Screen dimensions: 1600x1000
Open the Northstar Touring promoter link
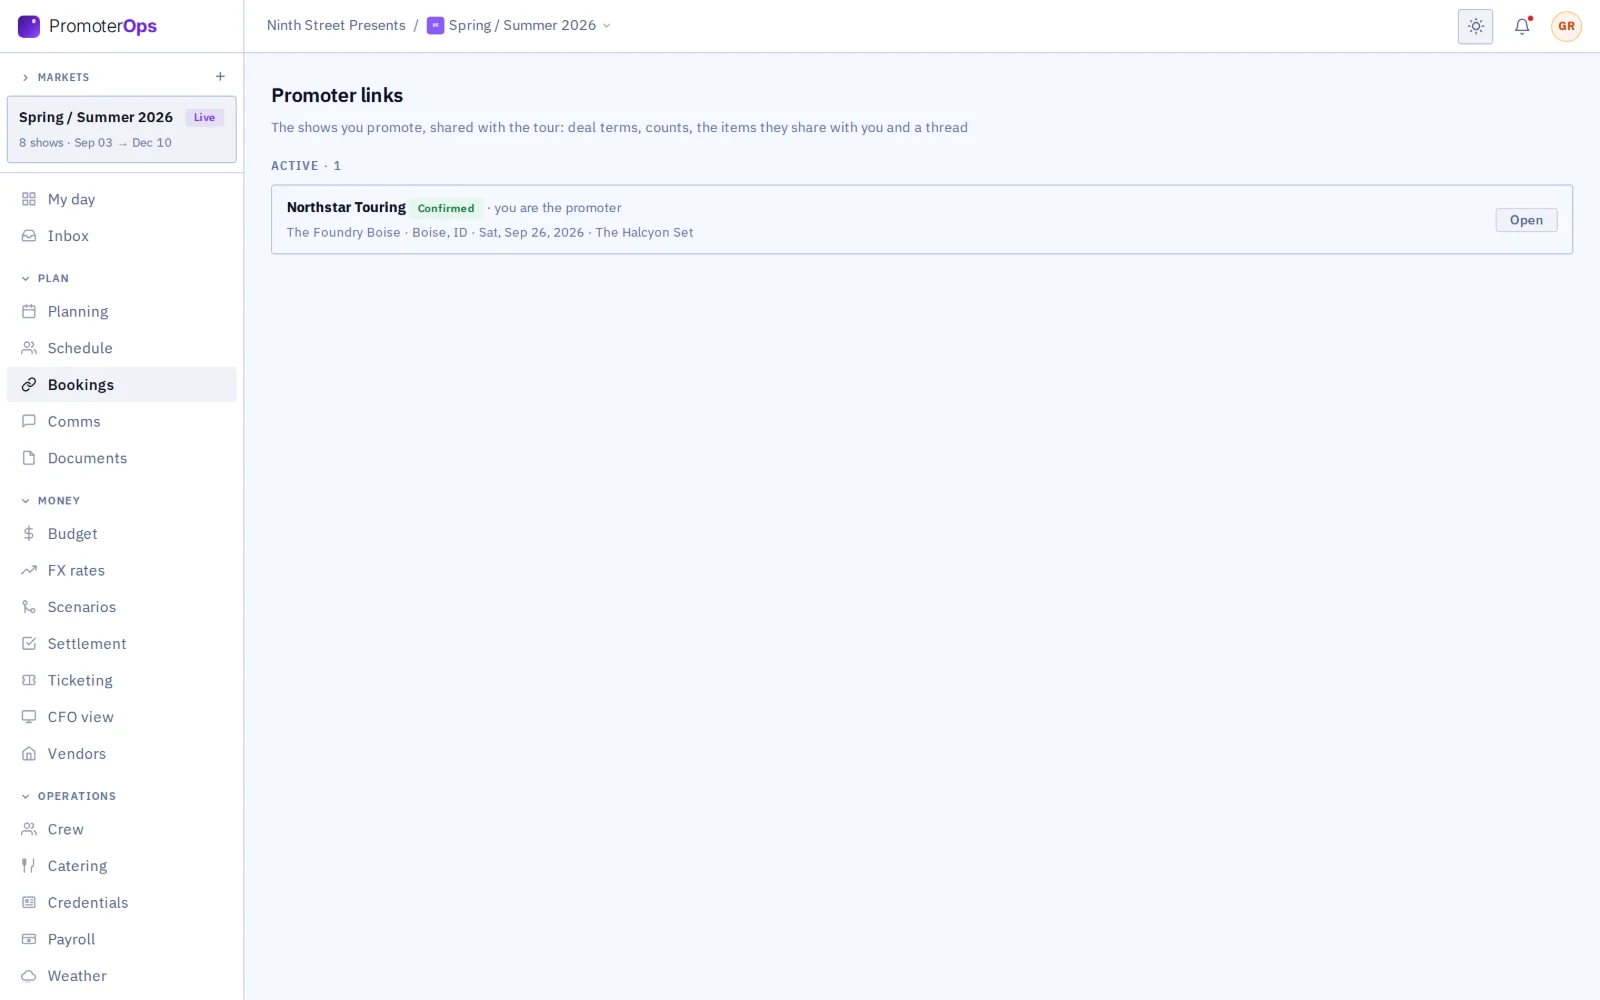click(1526, 220)
